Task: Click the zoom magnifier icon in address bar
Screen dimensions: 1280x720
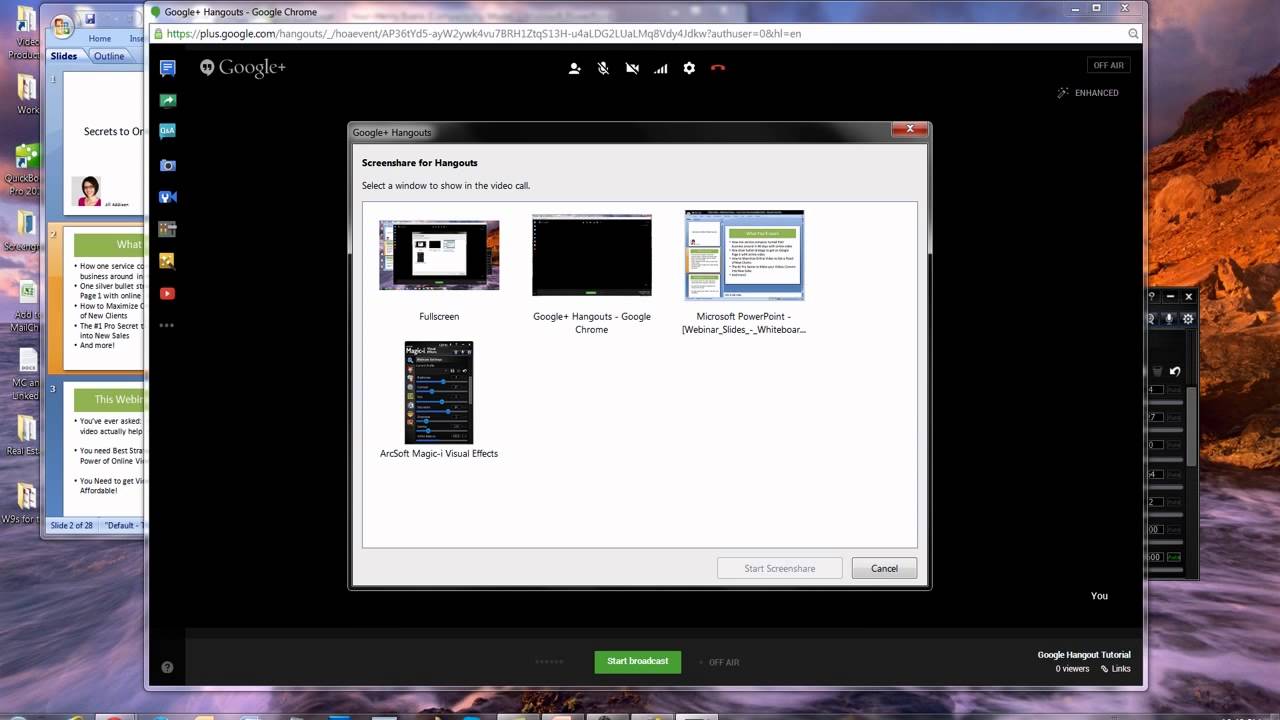Action: (x=1133, y=33)
